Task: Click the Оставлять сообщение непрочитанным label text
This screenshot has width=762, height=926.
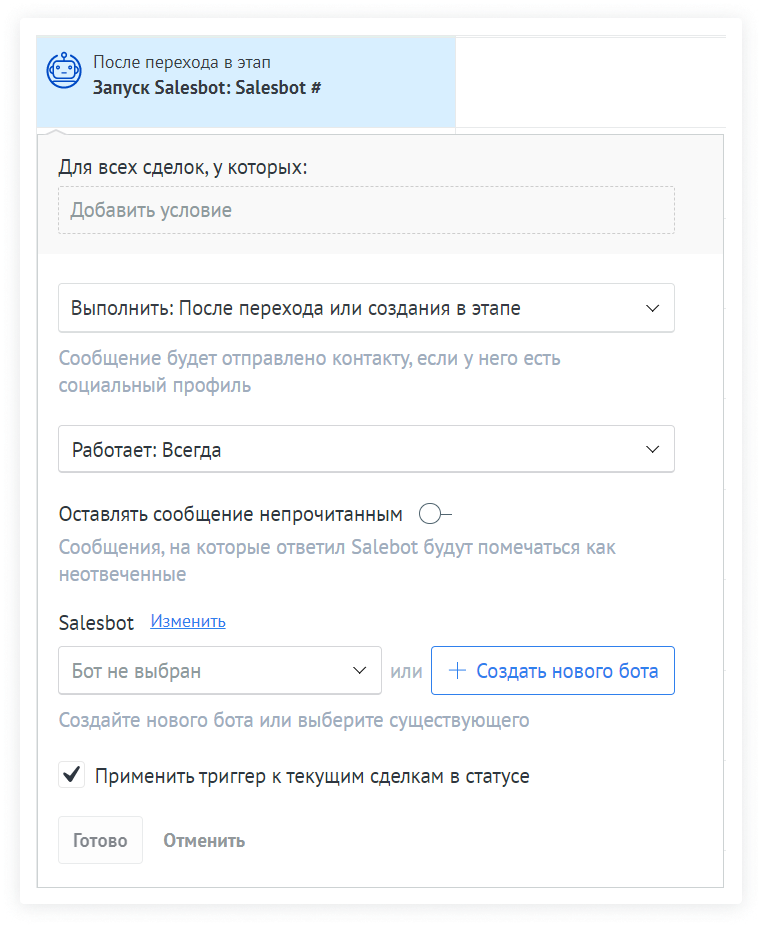Action: (231, 514)
